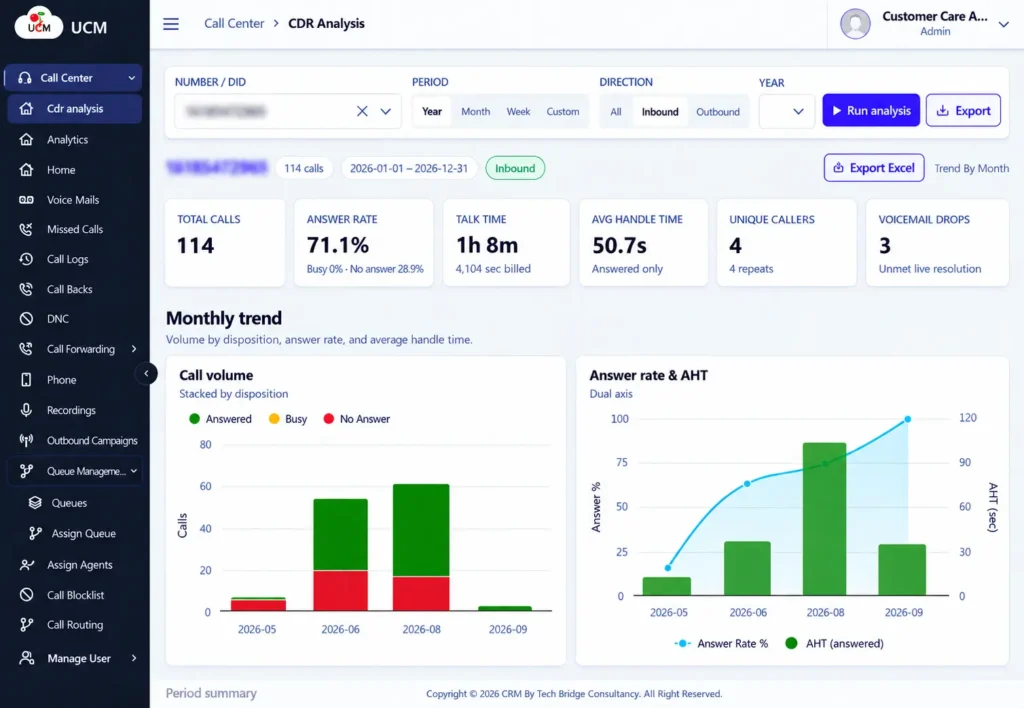
Task: Open Assign Agents person icon
Action: coord(26,565)
